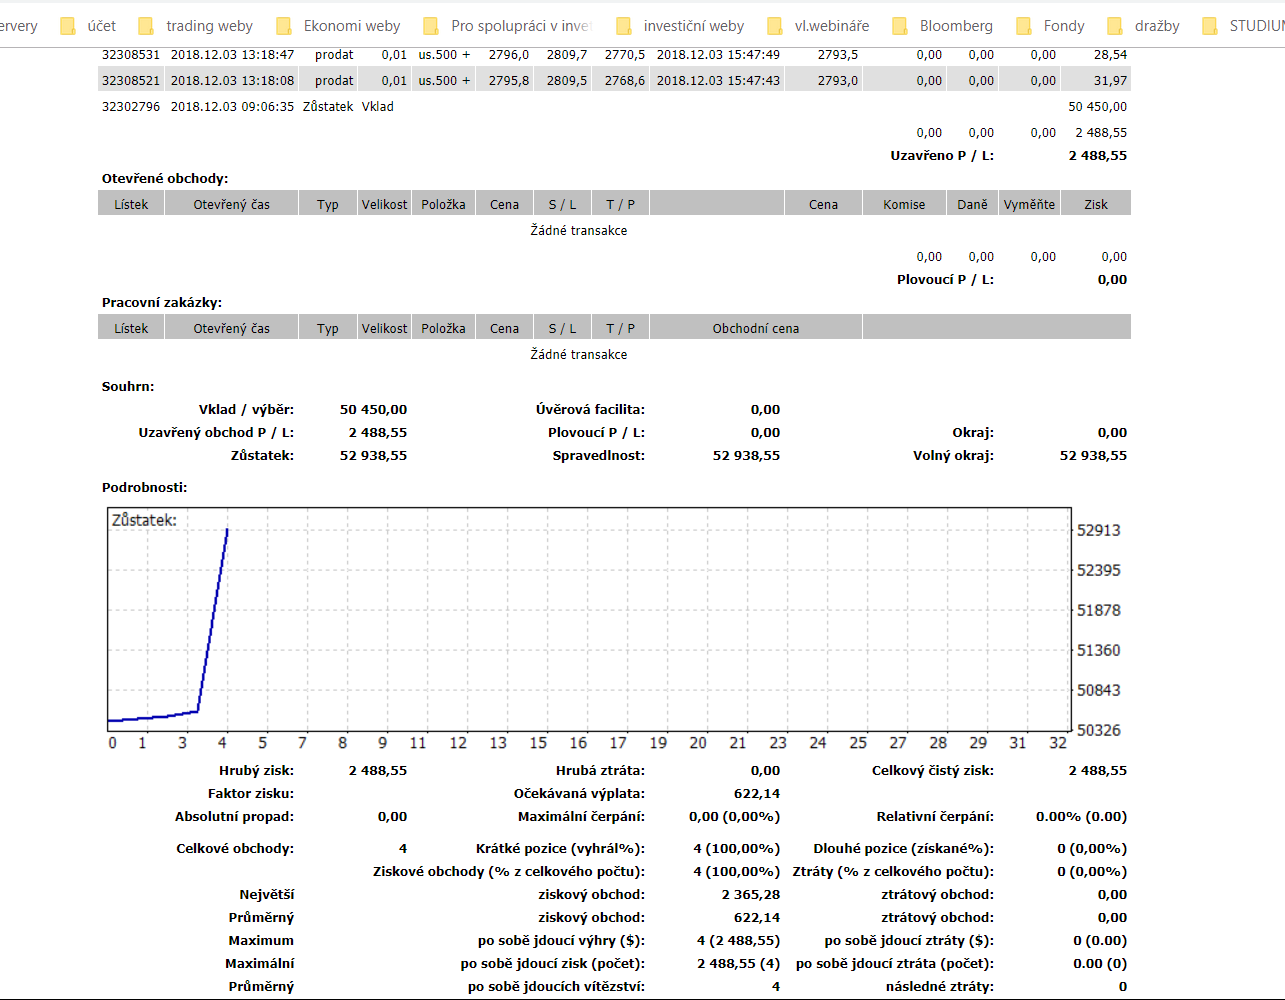The image size is (1285, 1000).
Task: Click the Krátké pozice (vyhrál%) label
Action: (561, 849)
